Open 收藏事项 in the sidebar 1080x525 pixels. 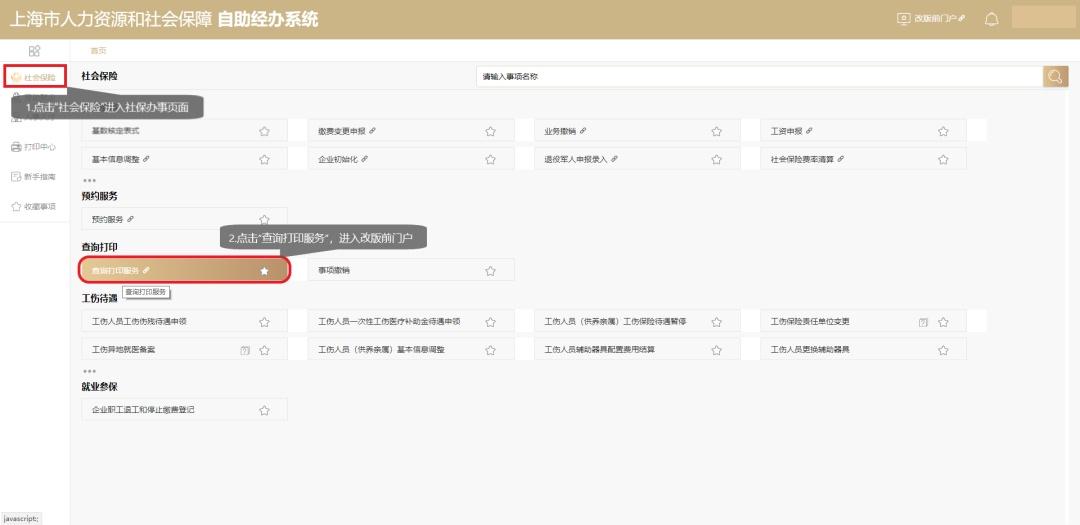click(34, 207)
